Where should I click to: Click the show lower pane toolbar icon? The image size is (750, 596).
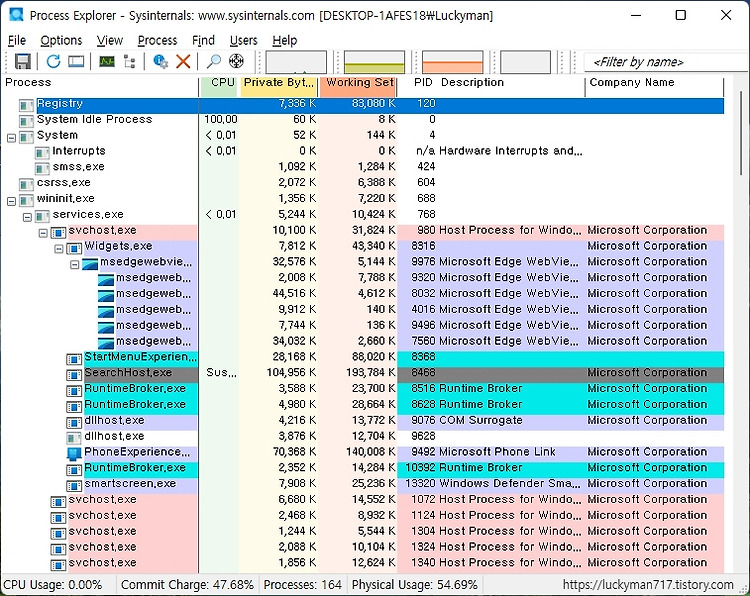click(x=76, y=61)
